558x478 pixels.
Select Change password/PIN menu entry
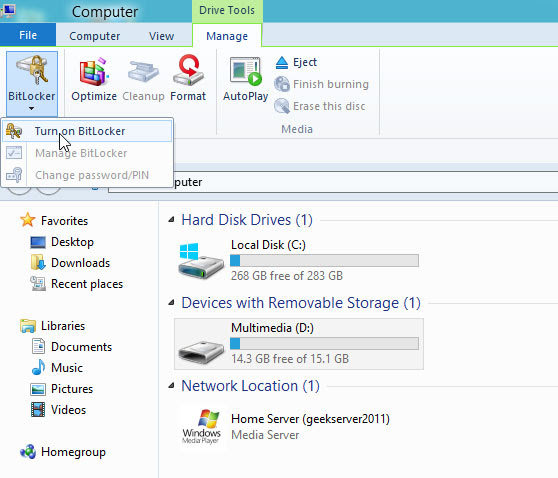coord(87,175)
